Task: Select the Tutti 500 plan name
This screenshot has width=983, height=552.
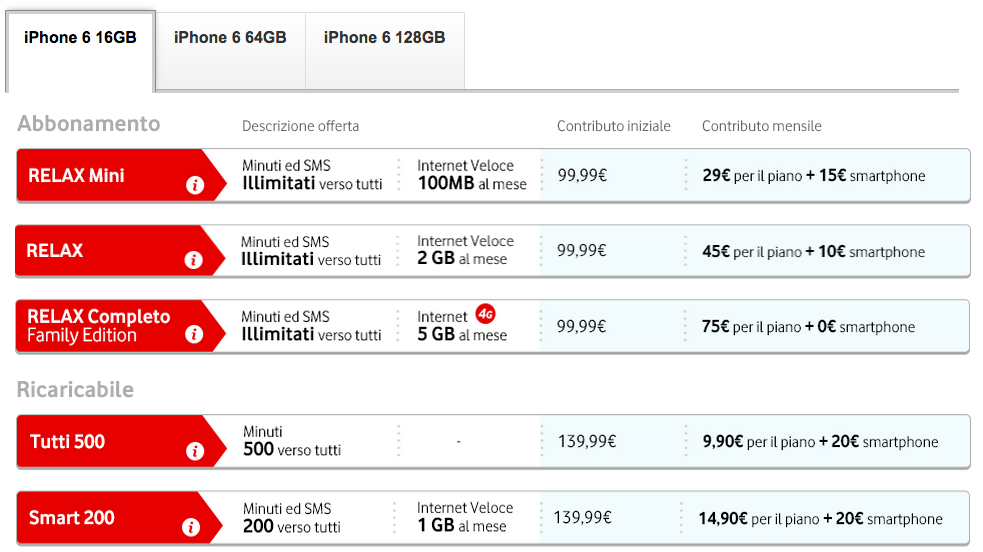Action: click(x=67, y=442)
